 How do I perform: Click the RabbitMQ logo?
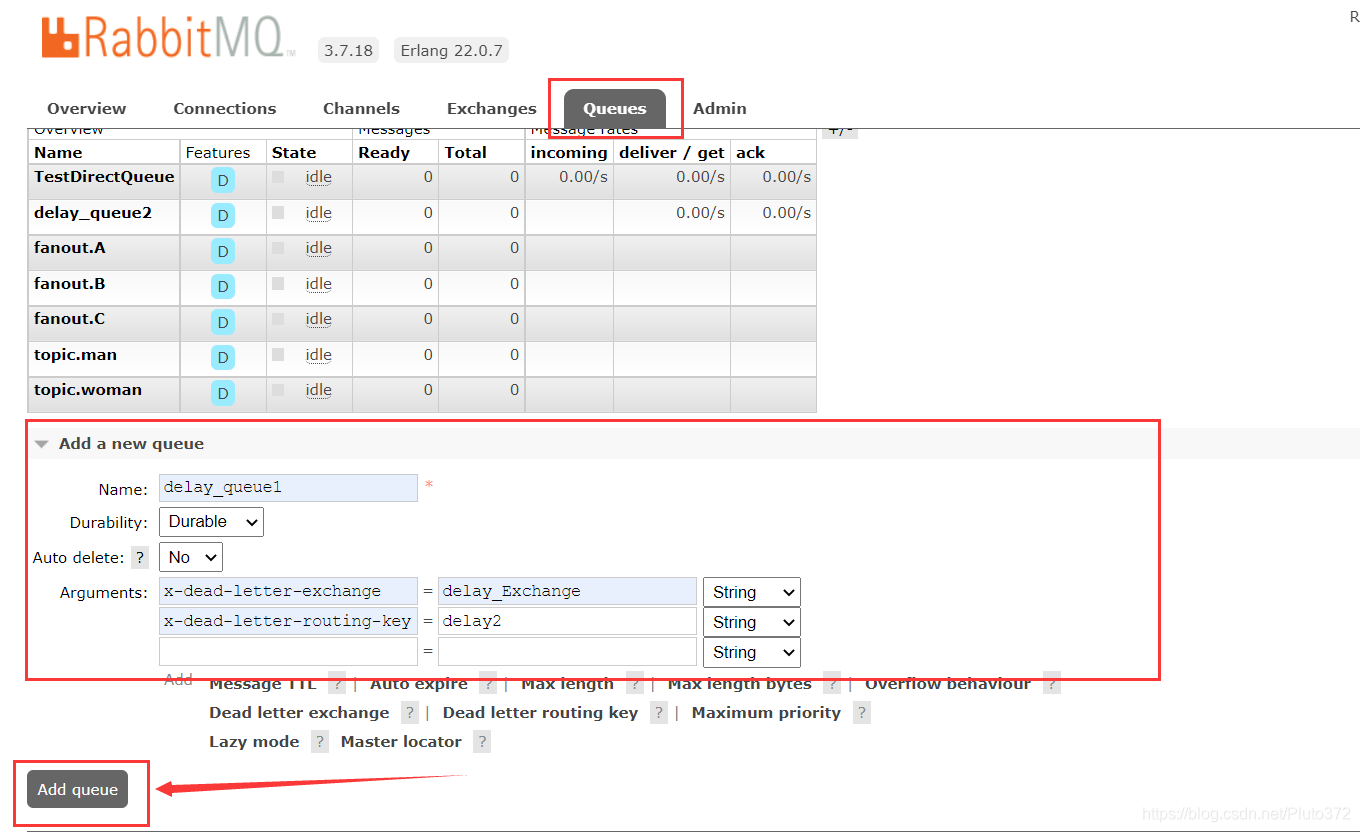[168, 37]
